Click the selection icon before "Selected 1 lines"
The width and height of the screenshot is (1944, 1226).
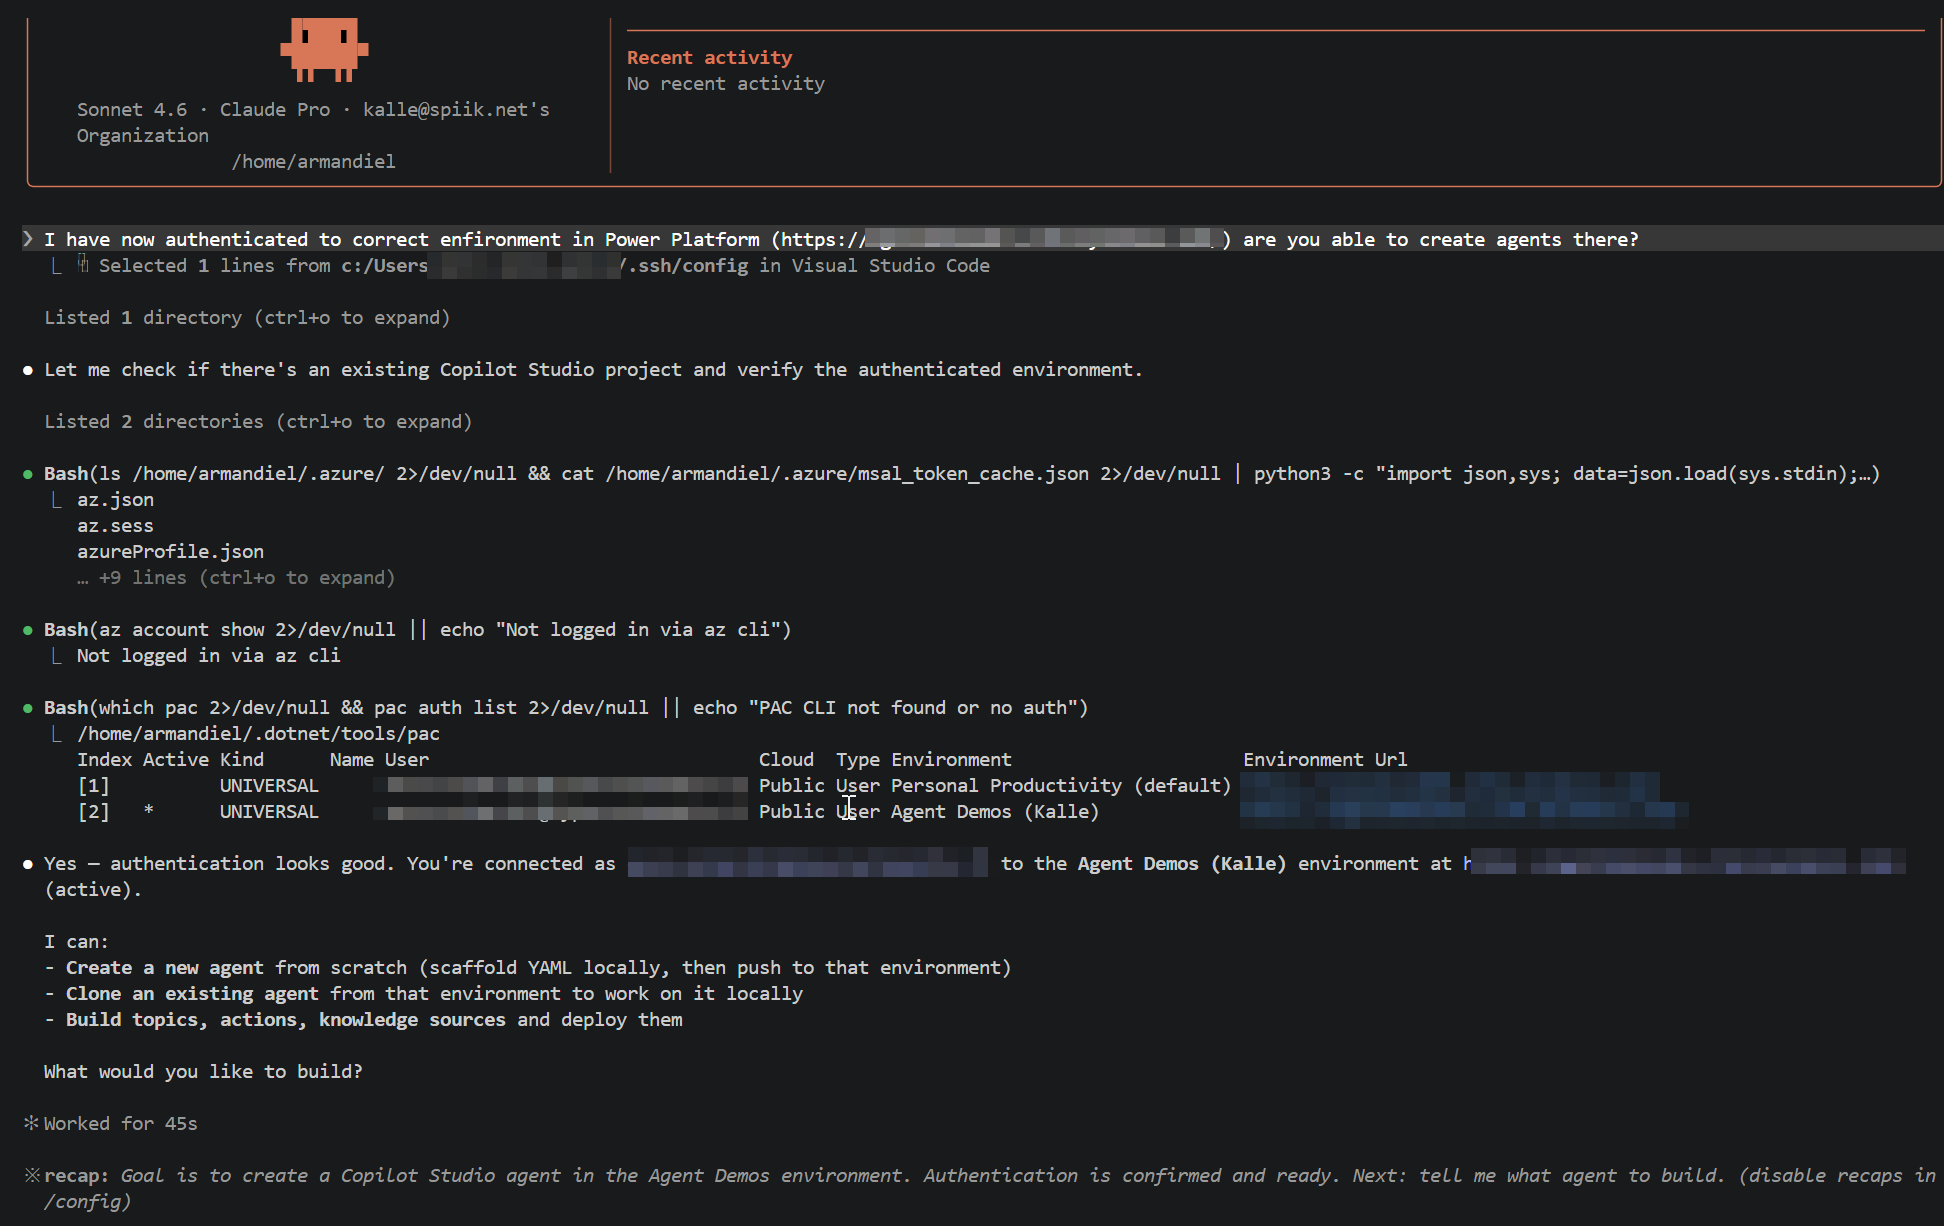pos(83,264)
